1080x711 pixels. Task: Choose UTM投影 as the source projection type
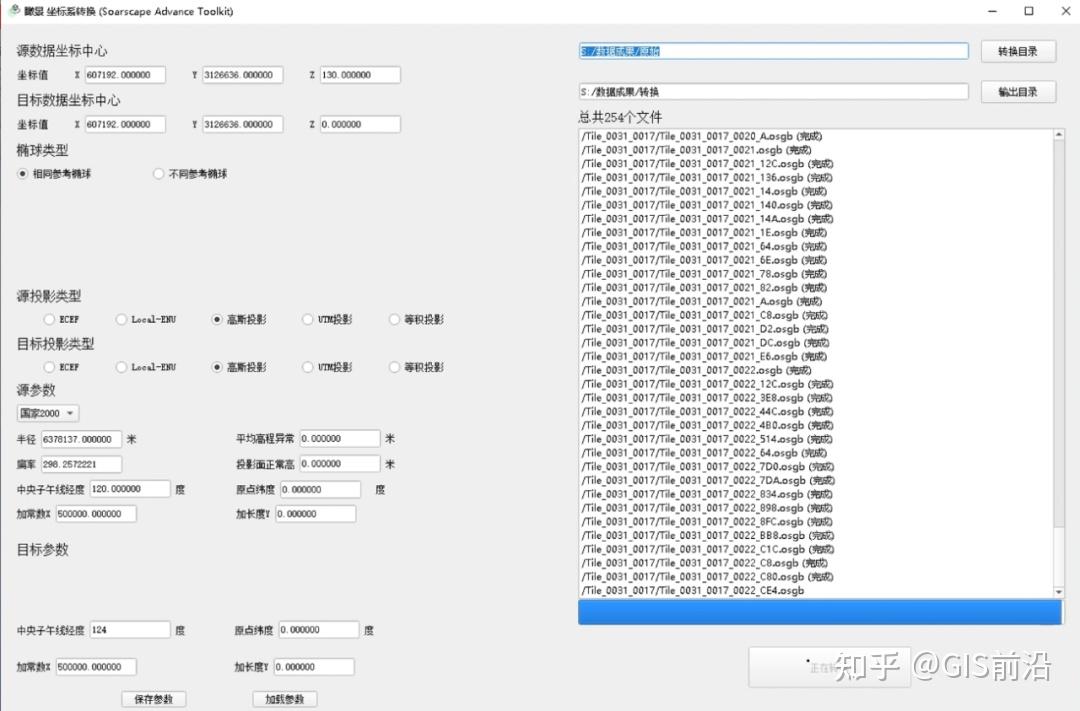[306, 319]
